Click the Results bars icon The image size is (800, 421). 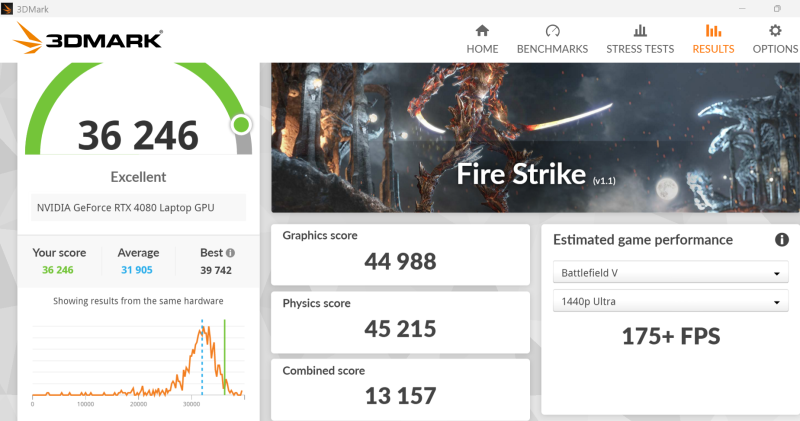[713, 31]
